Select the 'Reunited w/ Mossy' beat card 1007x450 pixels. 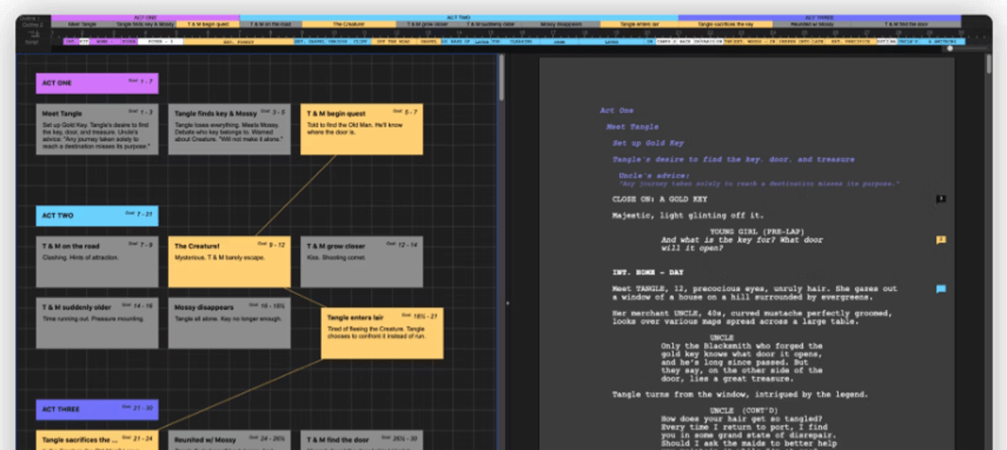(229, 440)
